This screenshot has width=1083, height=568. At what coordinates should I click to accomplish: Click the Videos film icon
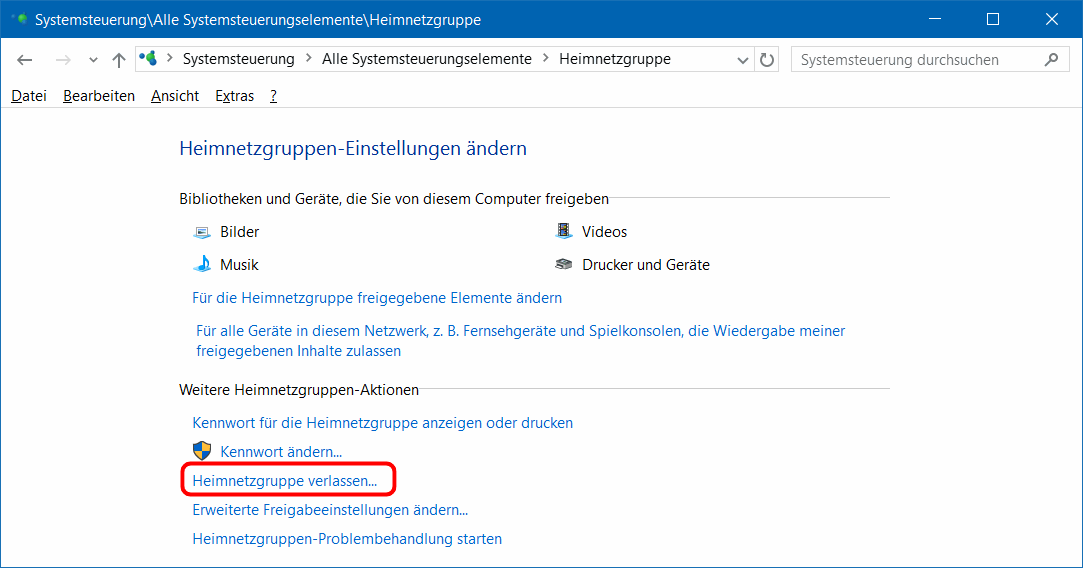click(x=564, y=232)
